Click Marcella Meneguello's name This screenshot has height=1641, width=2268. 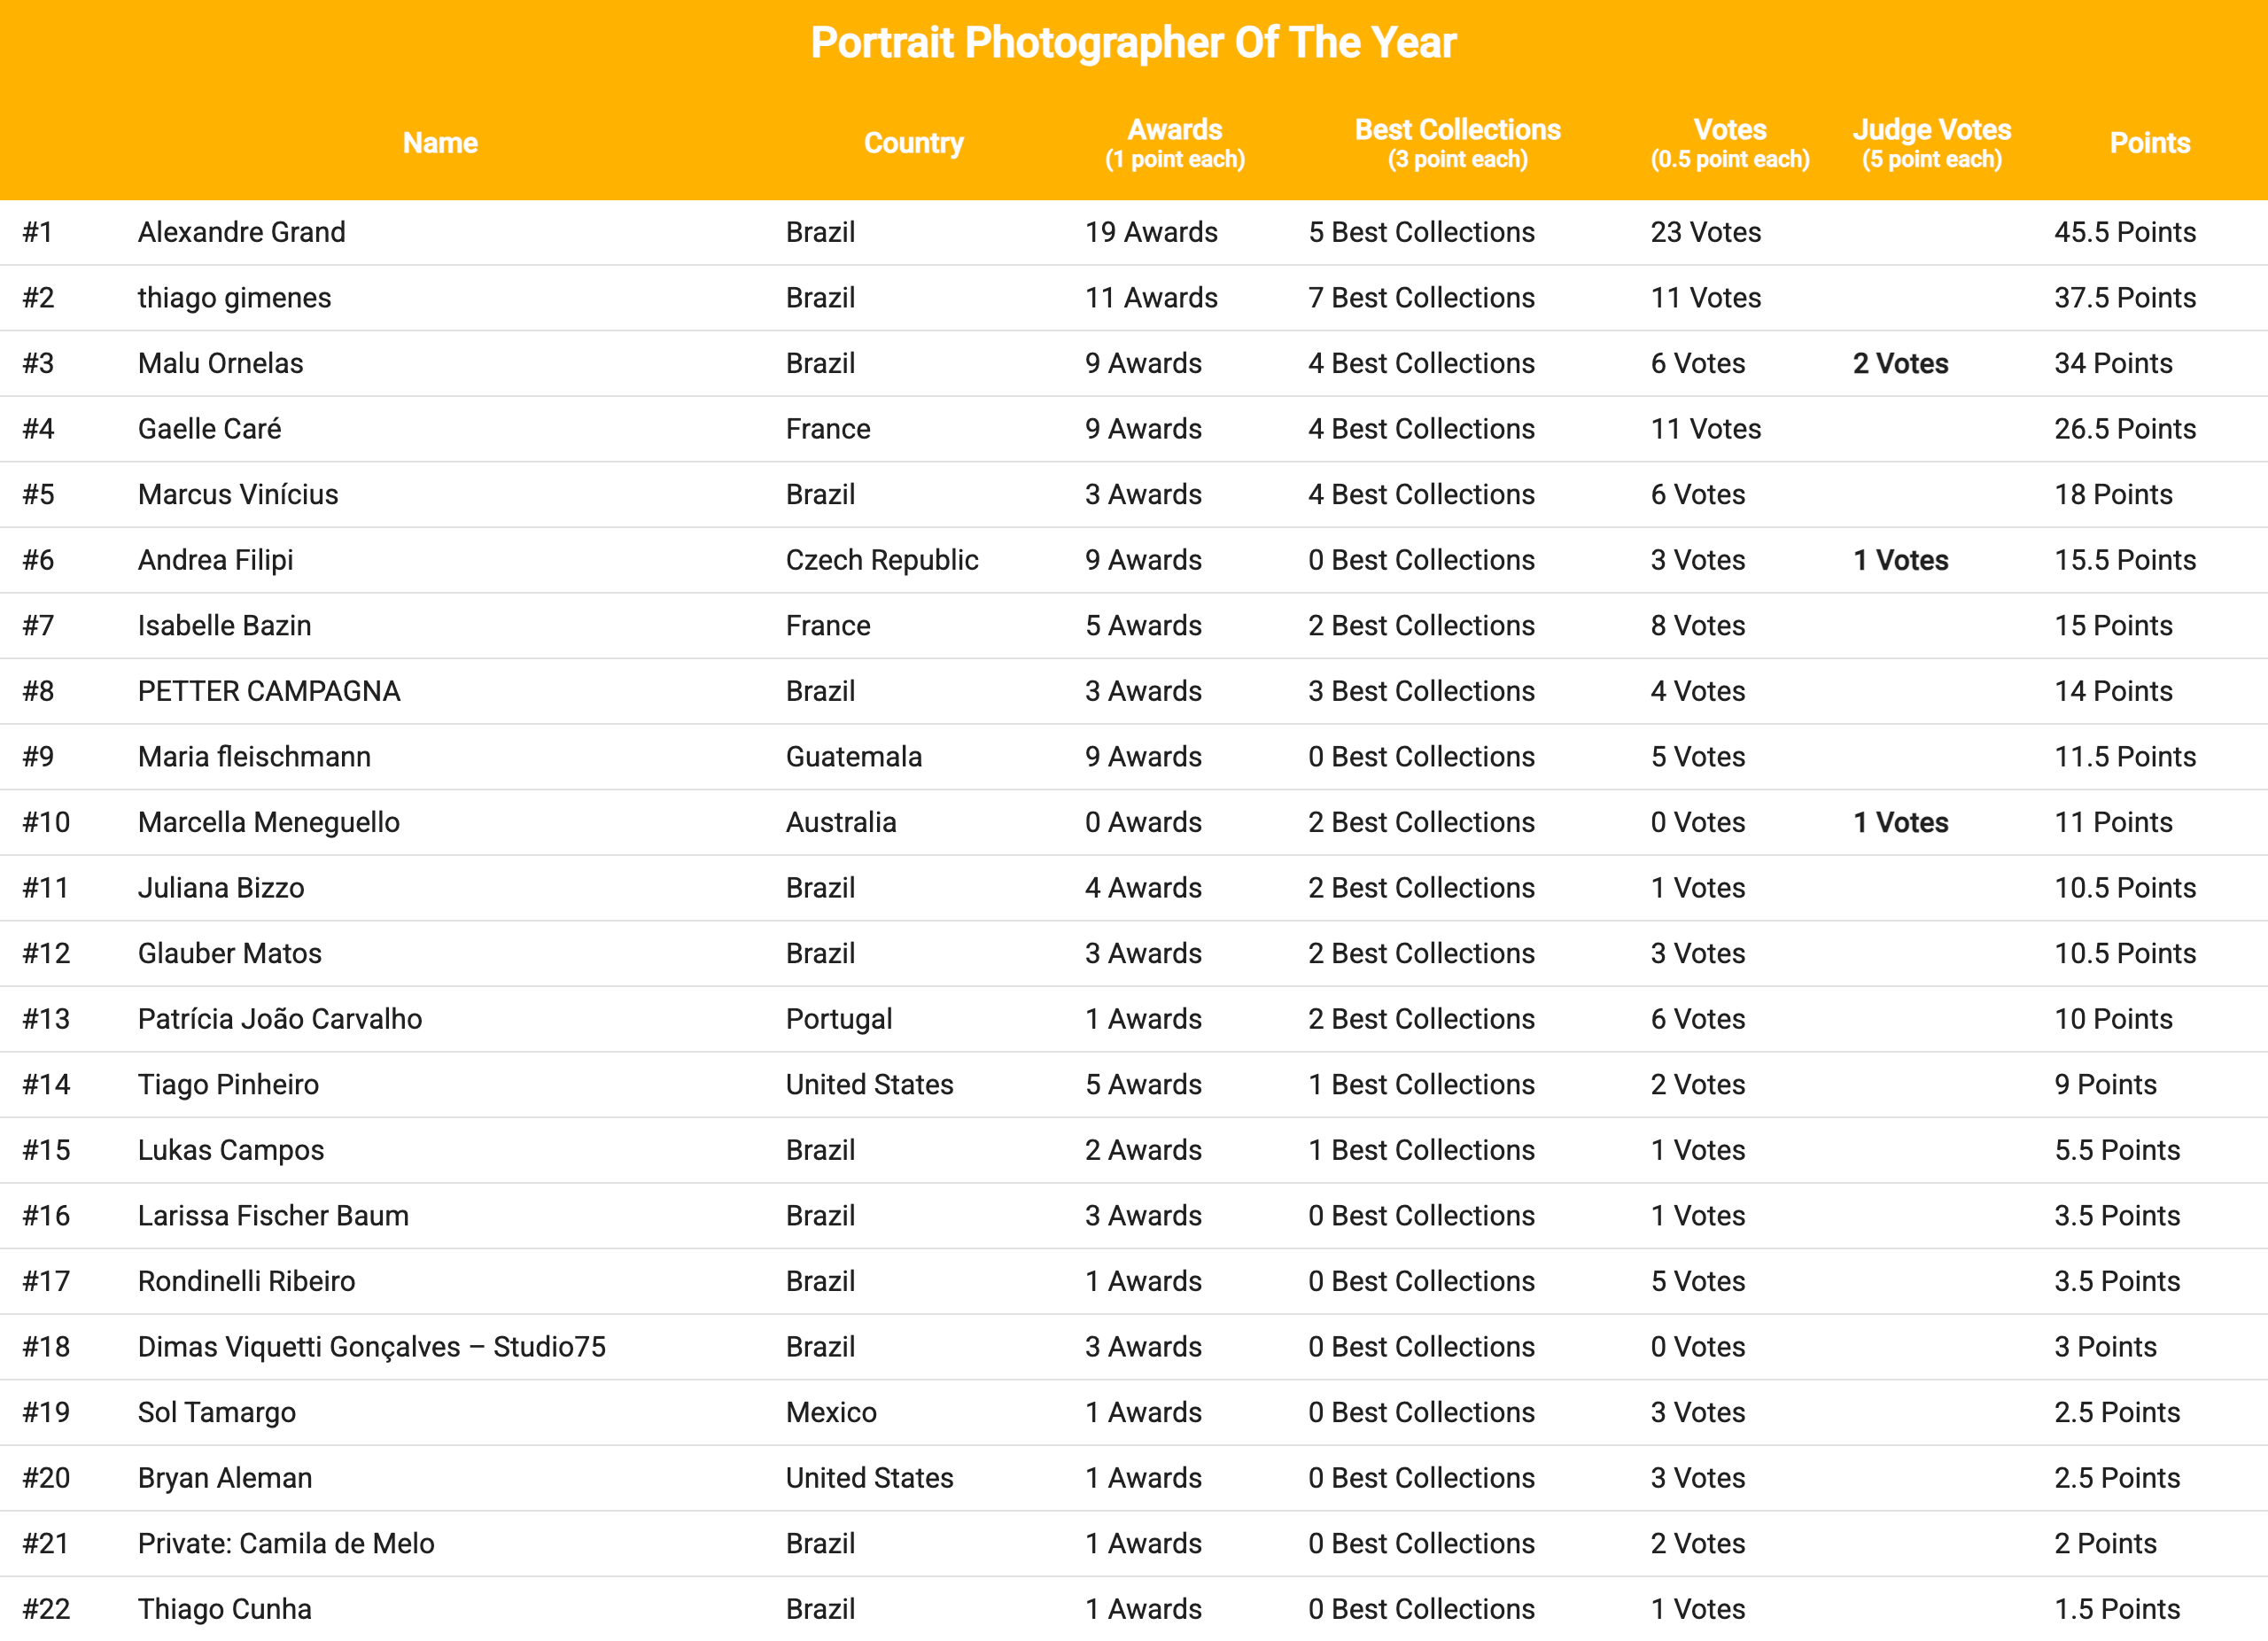(268, 822)
